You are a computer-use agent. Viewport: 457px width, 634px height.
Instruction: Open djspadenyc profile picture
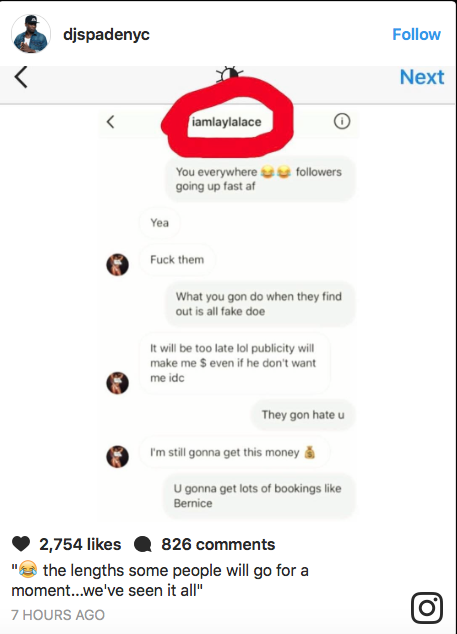31,34
